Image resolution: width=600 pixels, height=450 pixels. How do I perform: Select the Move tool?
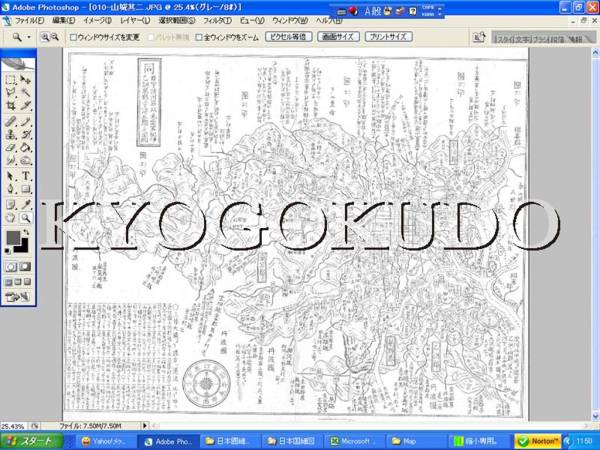tap(26, 80)
